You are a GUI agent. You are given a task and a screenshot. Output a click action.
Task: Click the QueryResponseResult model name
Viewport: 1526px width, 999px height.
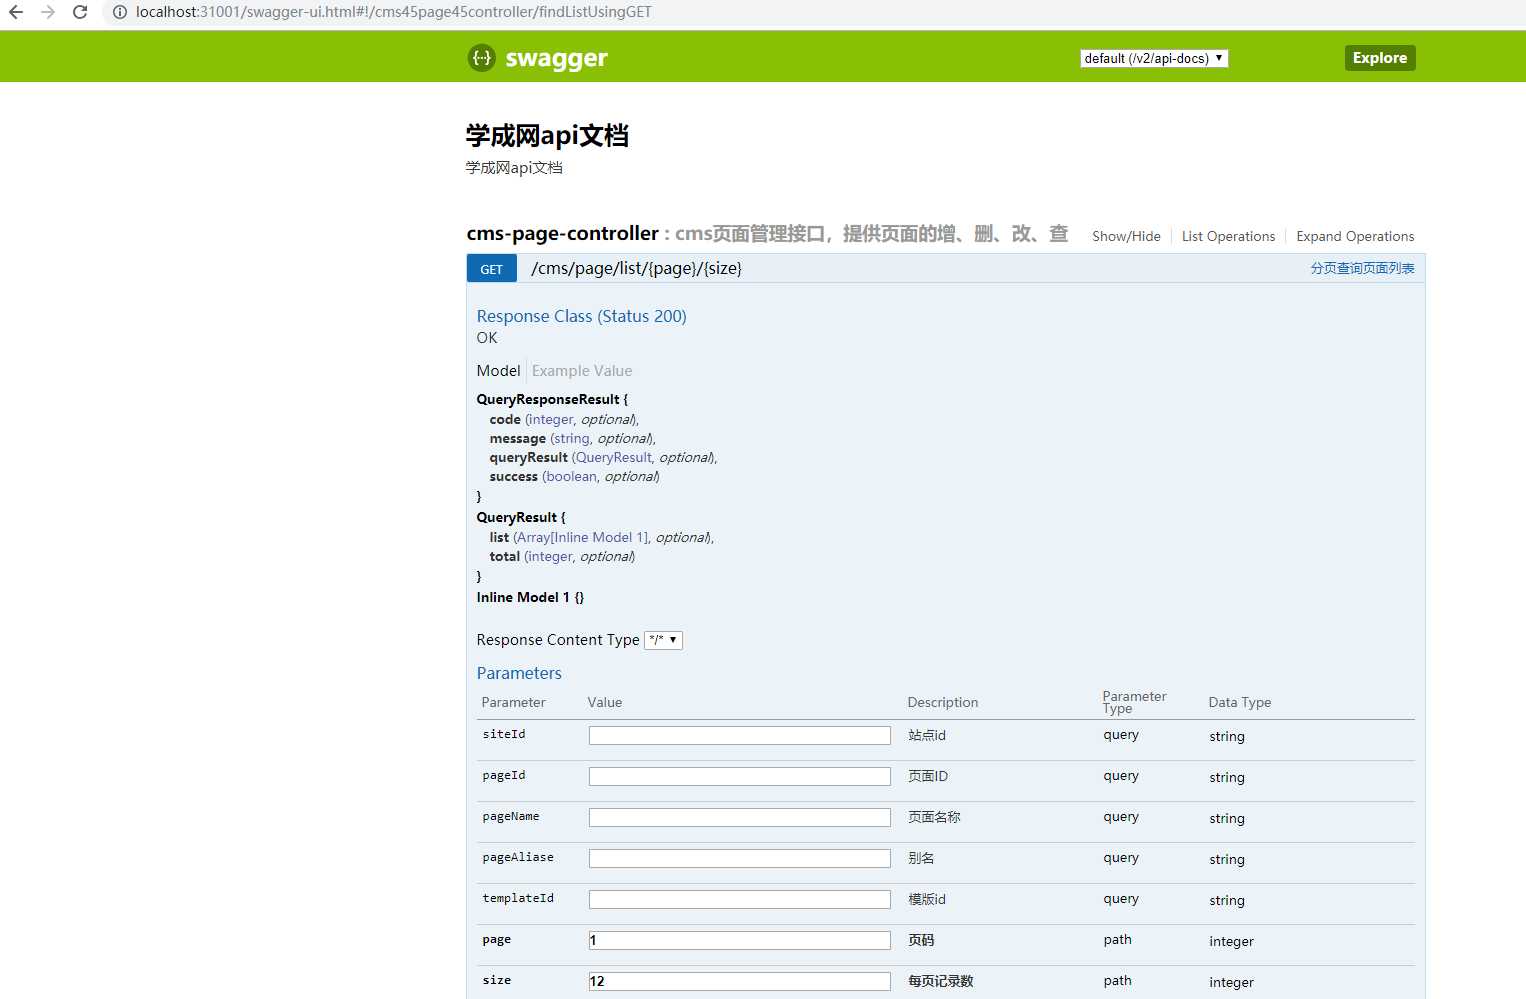548,399
